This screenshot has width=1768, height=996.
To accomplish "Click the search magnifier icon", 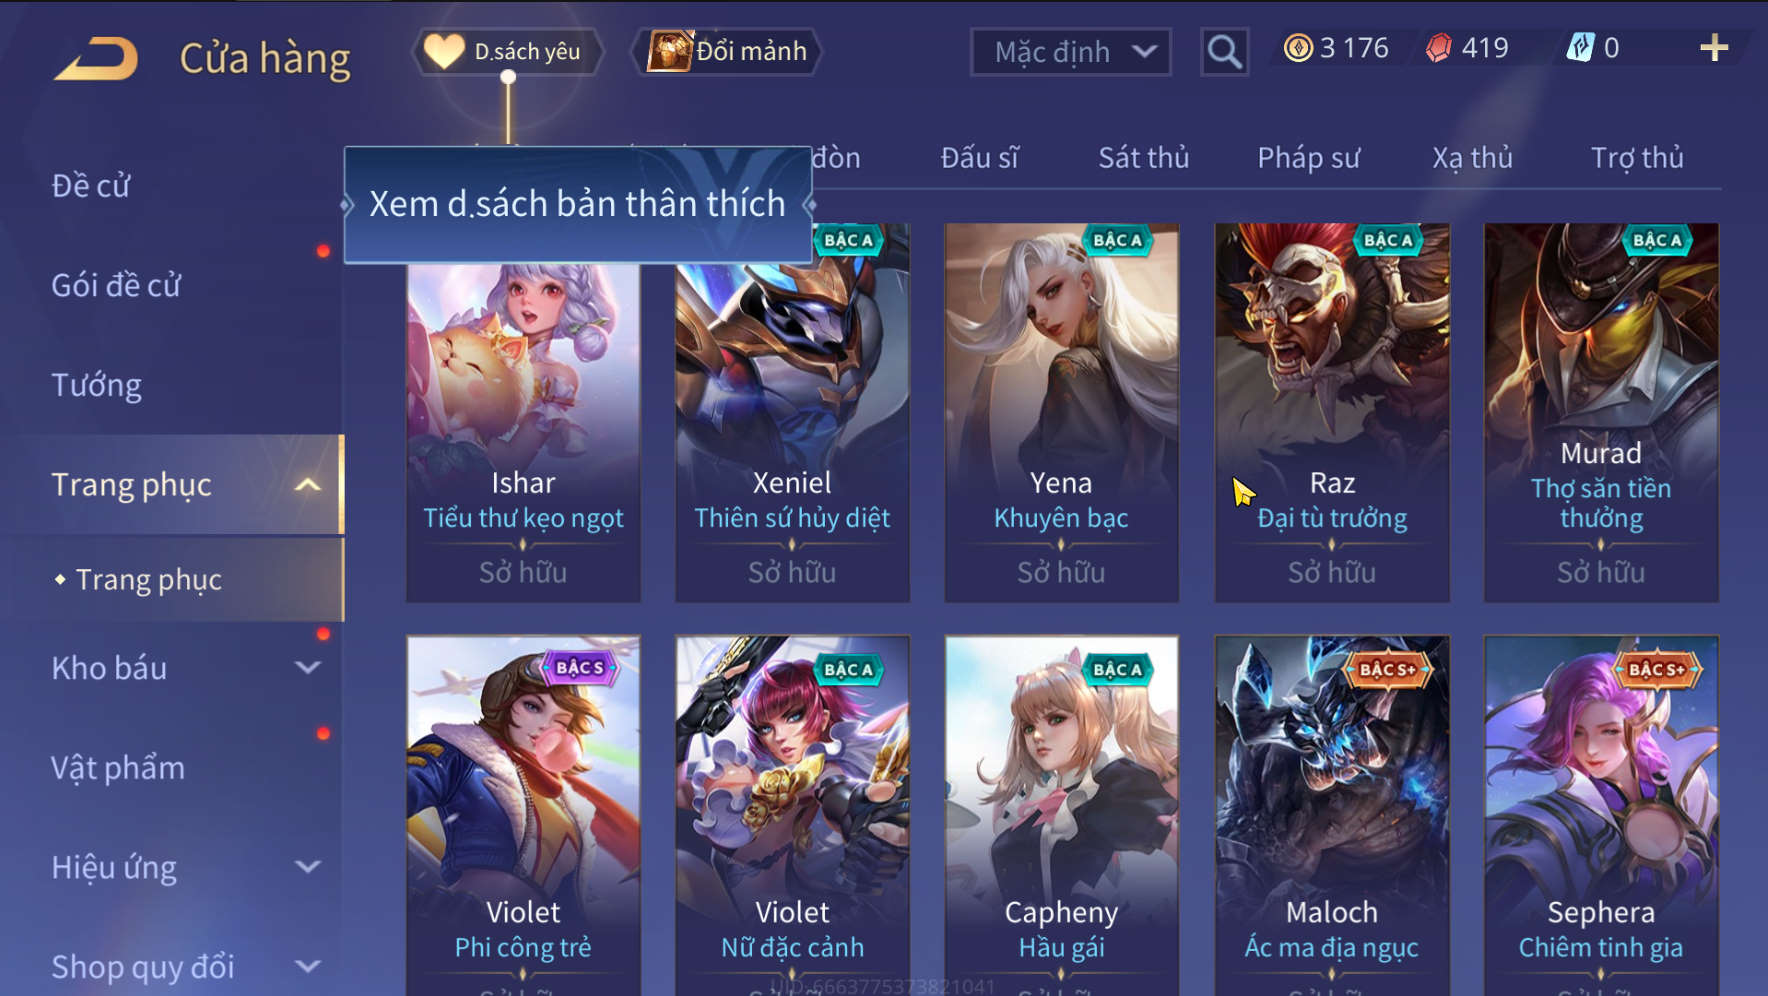I will (x=1224, y=51).
